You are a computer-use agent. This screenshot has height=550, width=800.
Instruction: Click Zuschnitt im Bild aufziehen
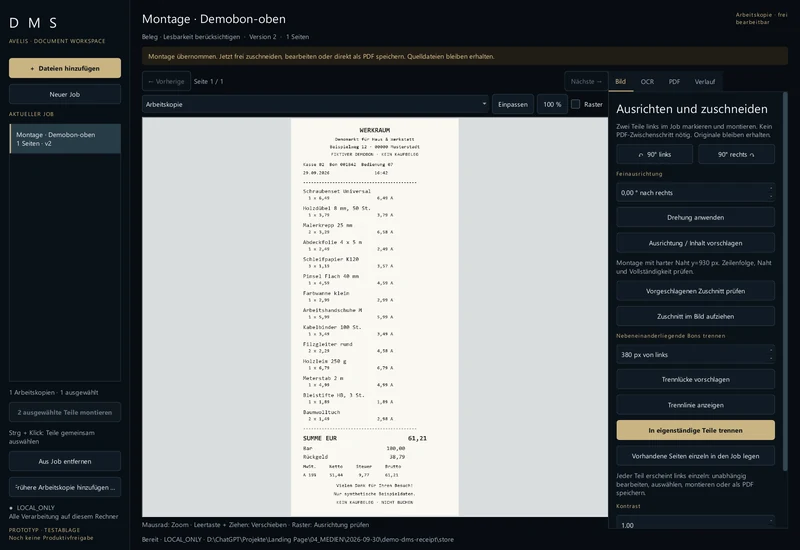coord(695,316)
